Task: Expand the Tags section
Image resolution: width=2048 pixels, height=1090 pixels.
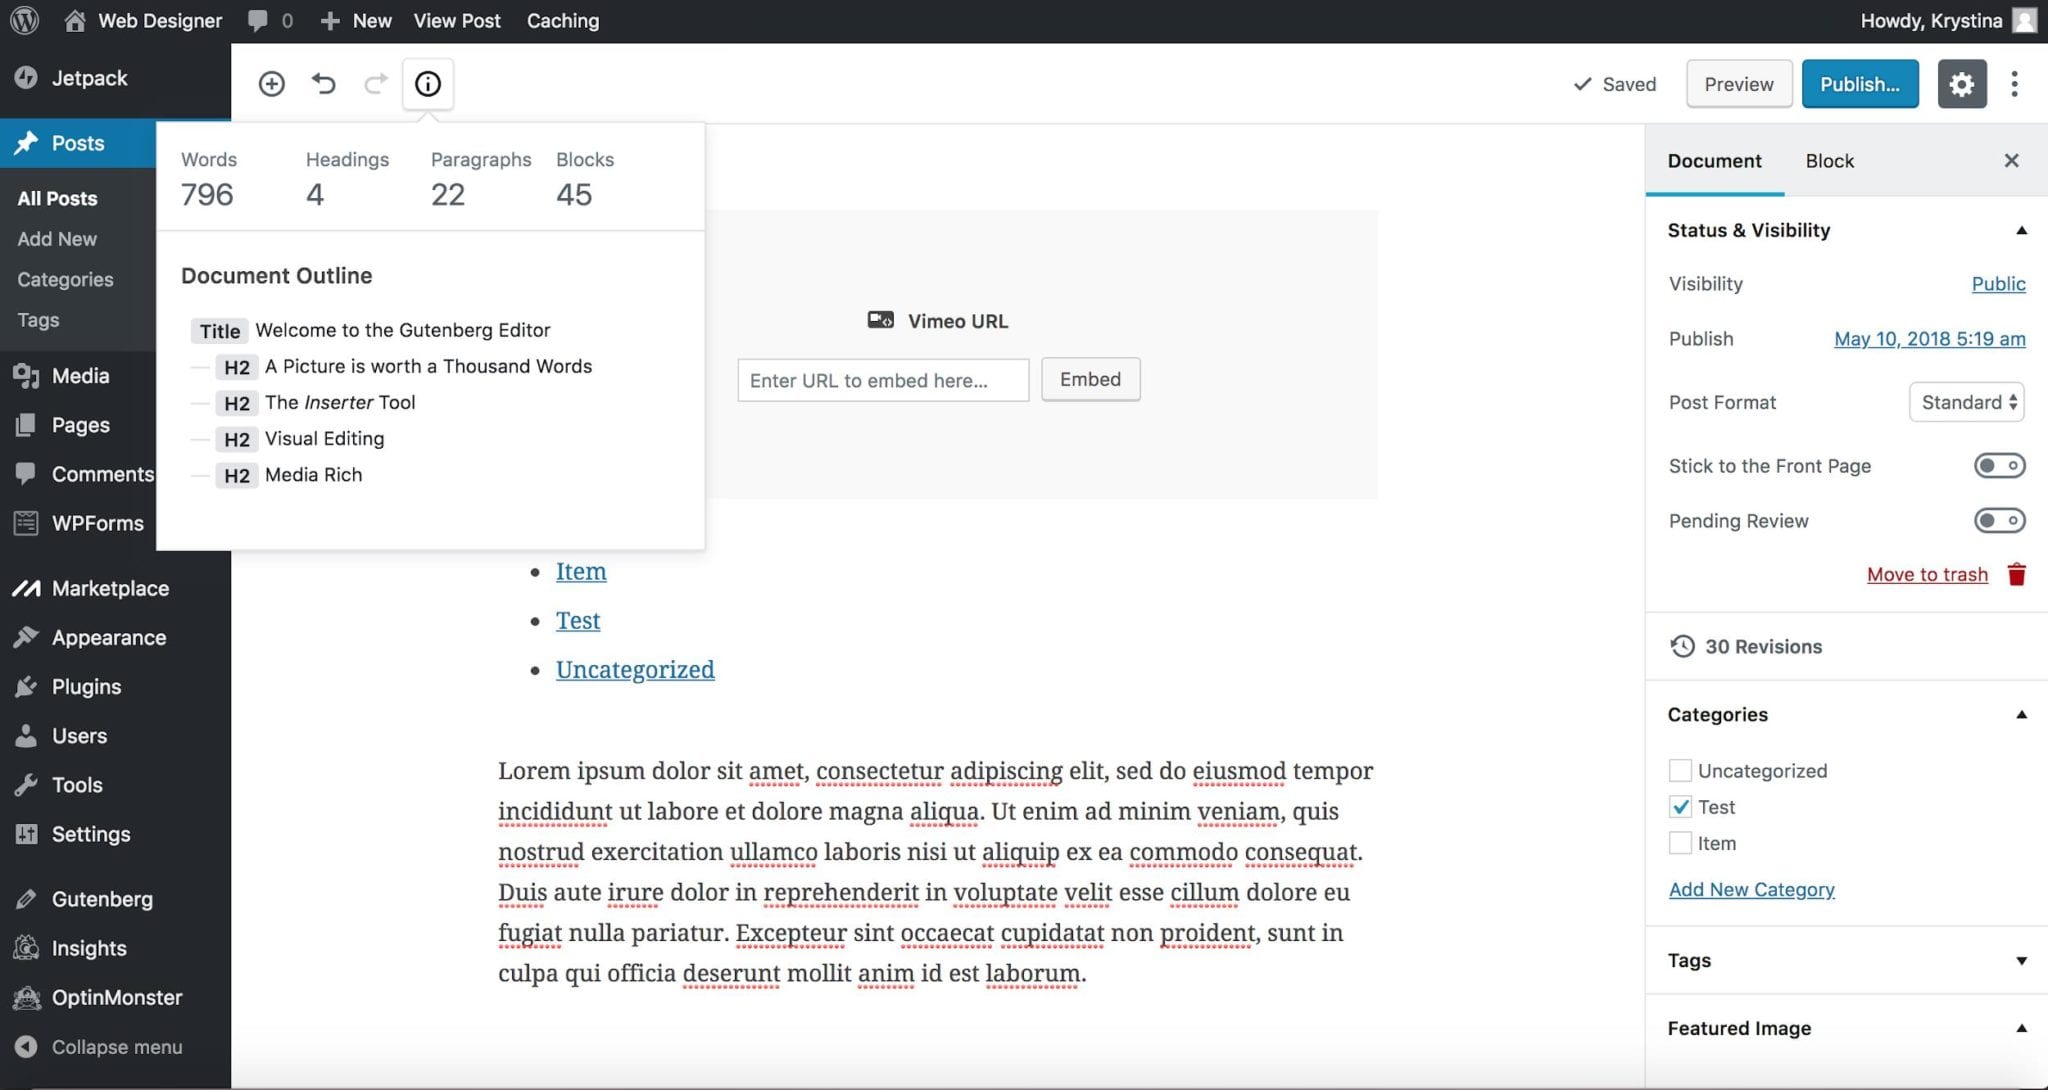Action: point(2022,959)
